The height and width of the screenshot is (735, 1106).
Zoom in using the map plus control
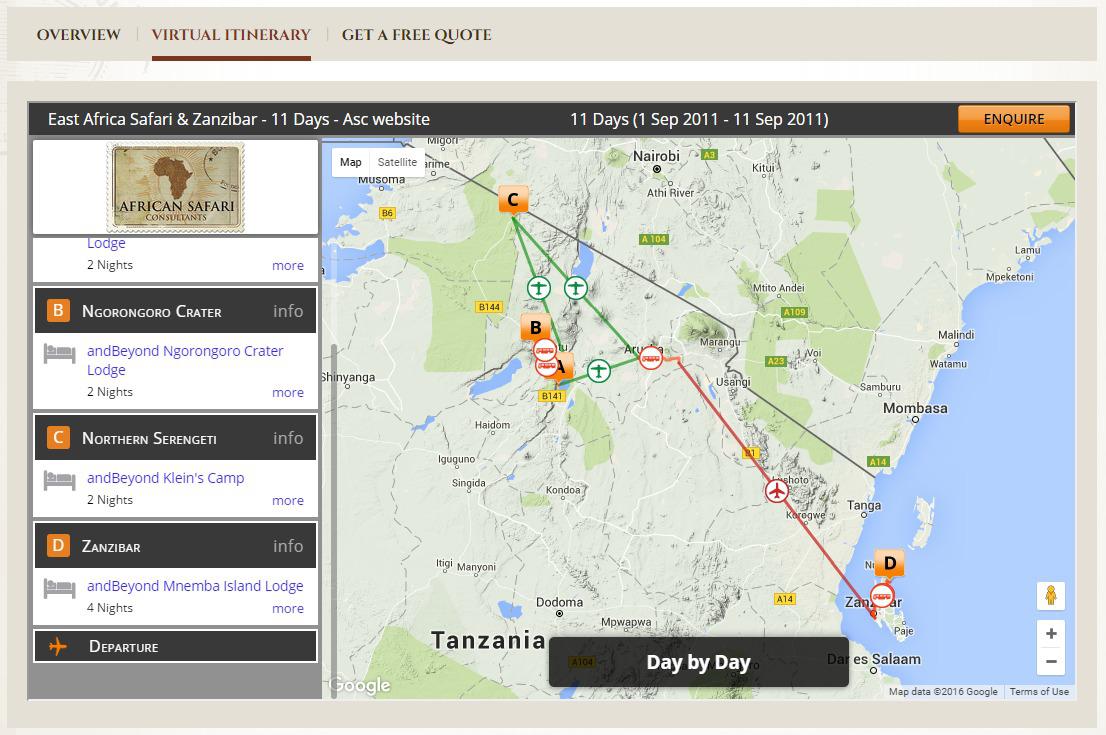click(1051, 633)
